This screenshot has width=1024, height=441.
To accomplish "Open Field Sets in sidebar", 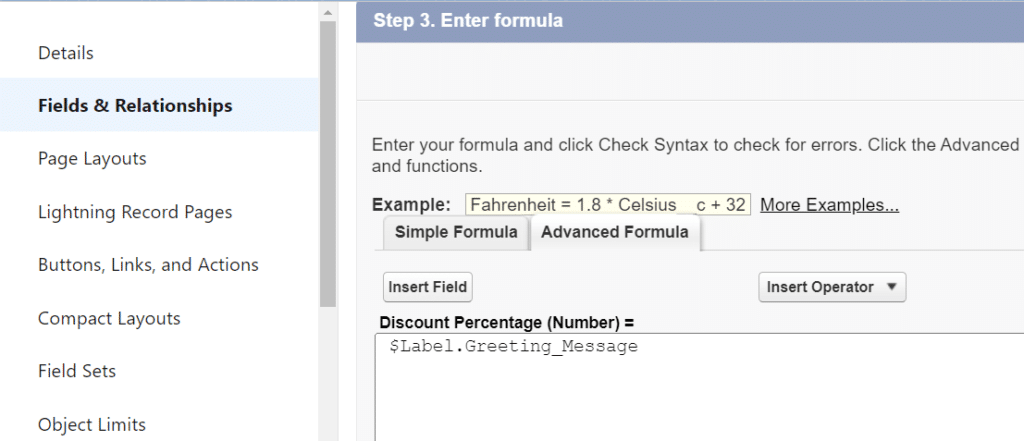I will click(x=77, y=371).
